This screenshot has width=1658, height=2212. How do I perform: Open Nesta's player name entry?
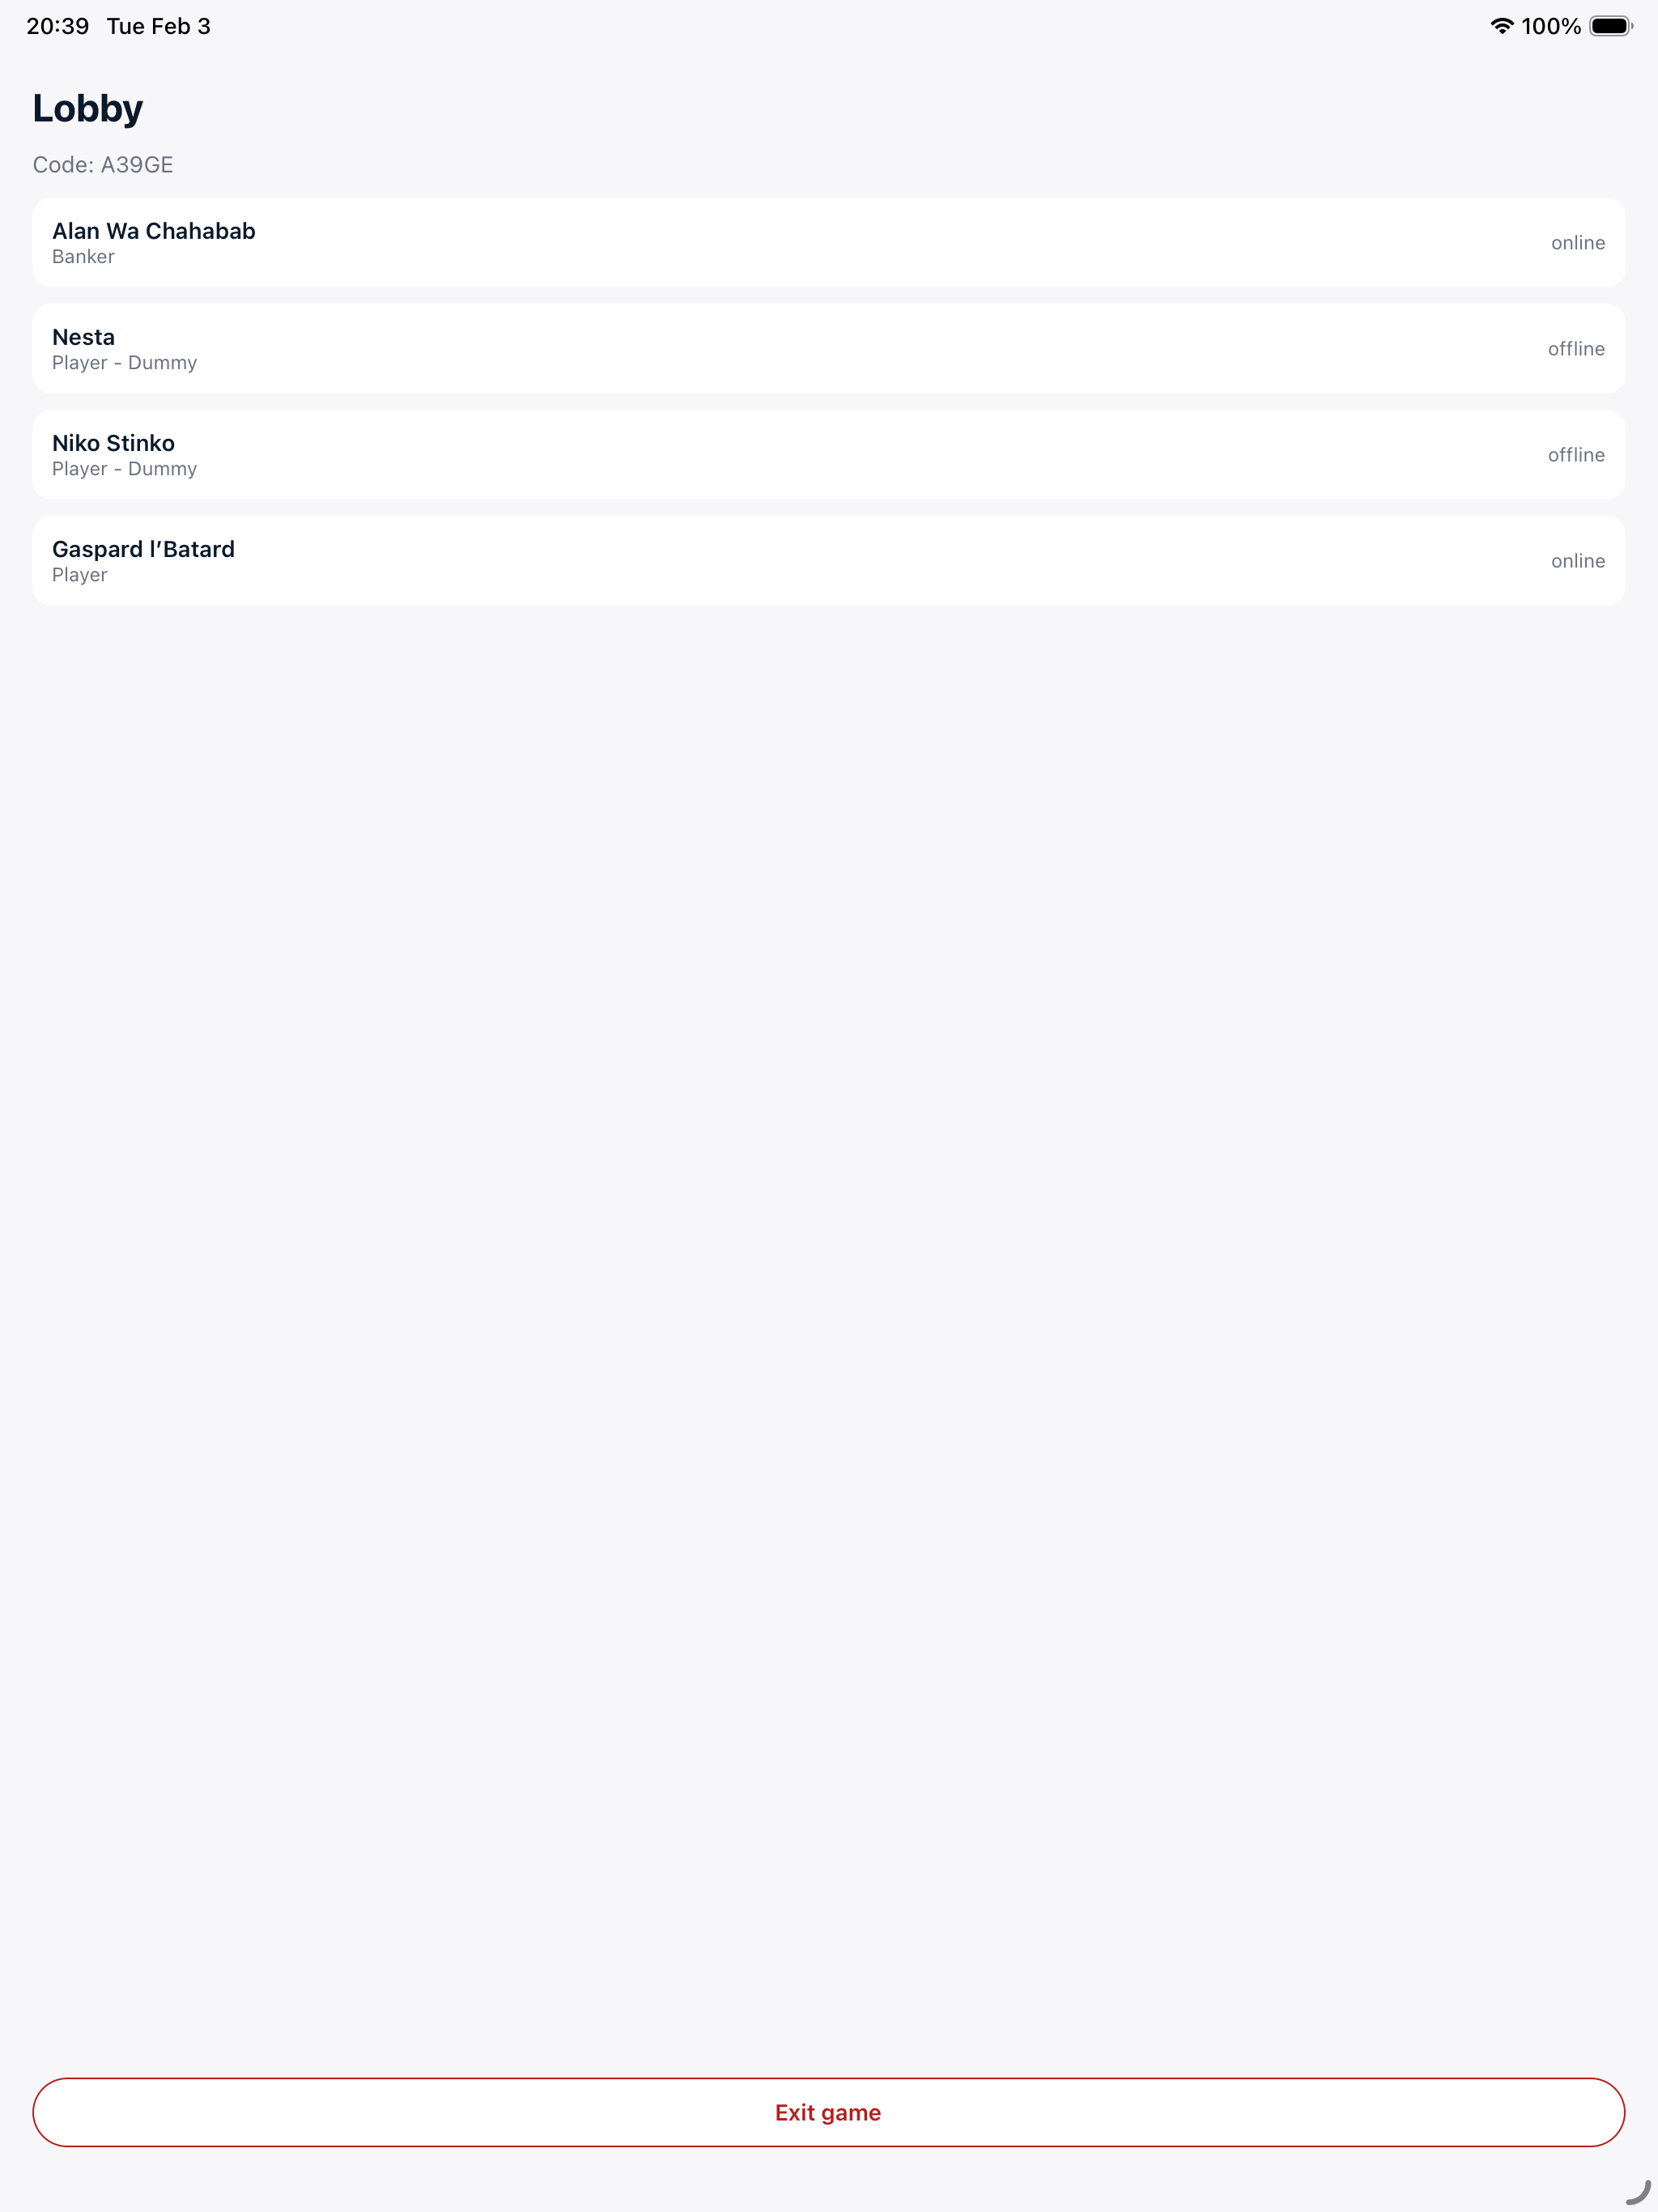coord(83,337)
